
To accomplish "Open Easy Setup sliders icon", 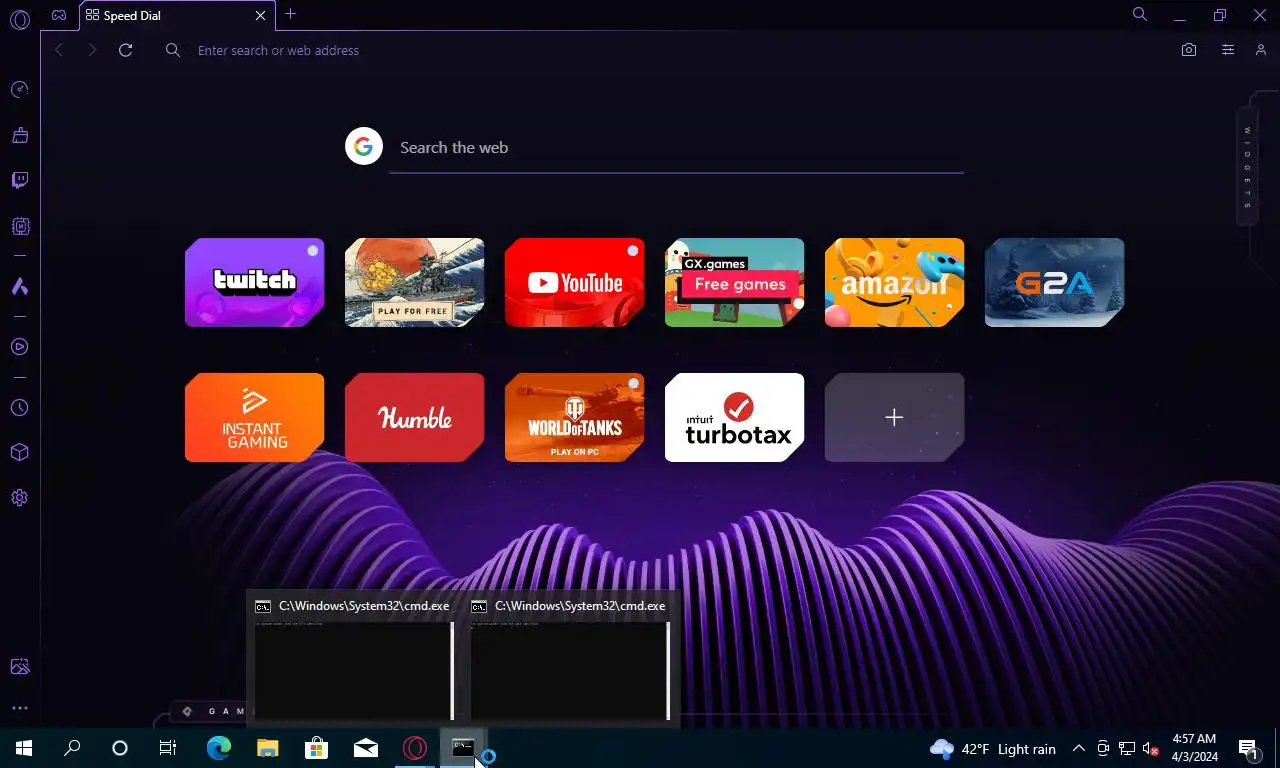I will 1228,50.
